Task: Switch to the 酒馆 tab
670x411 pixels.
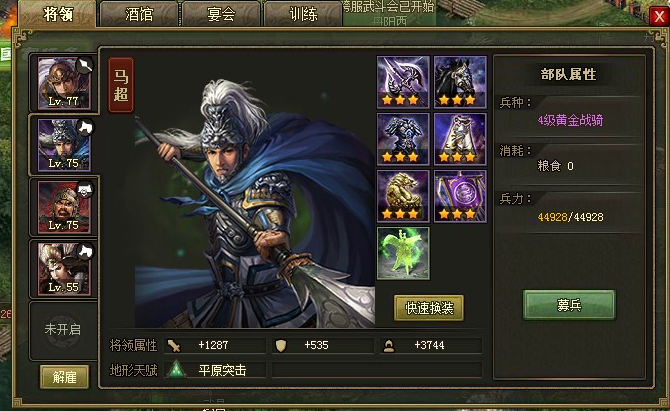Action: 138,14
